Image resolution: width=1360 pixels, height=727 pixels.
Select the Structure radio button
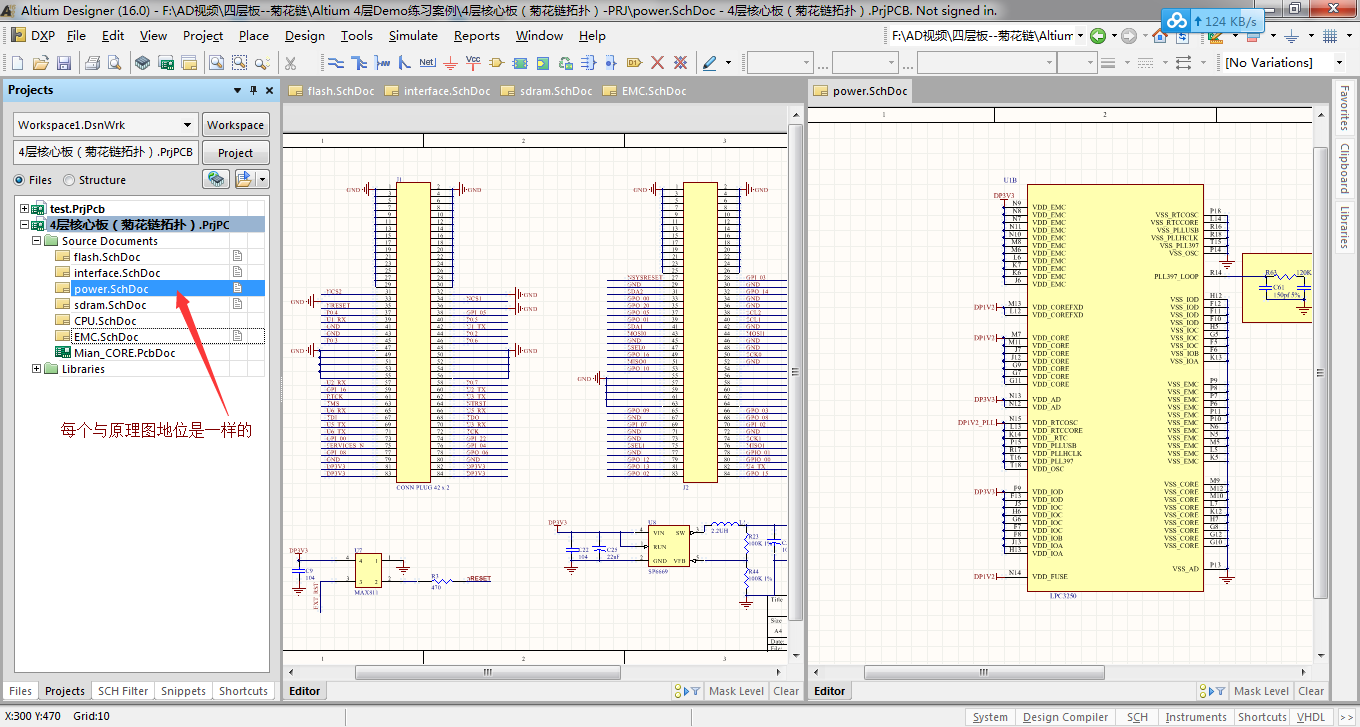[69, 180]
